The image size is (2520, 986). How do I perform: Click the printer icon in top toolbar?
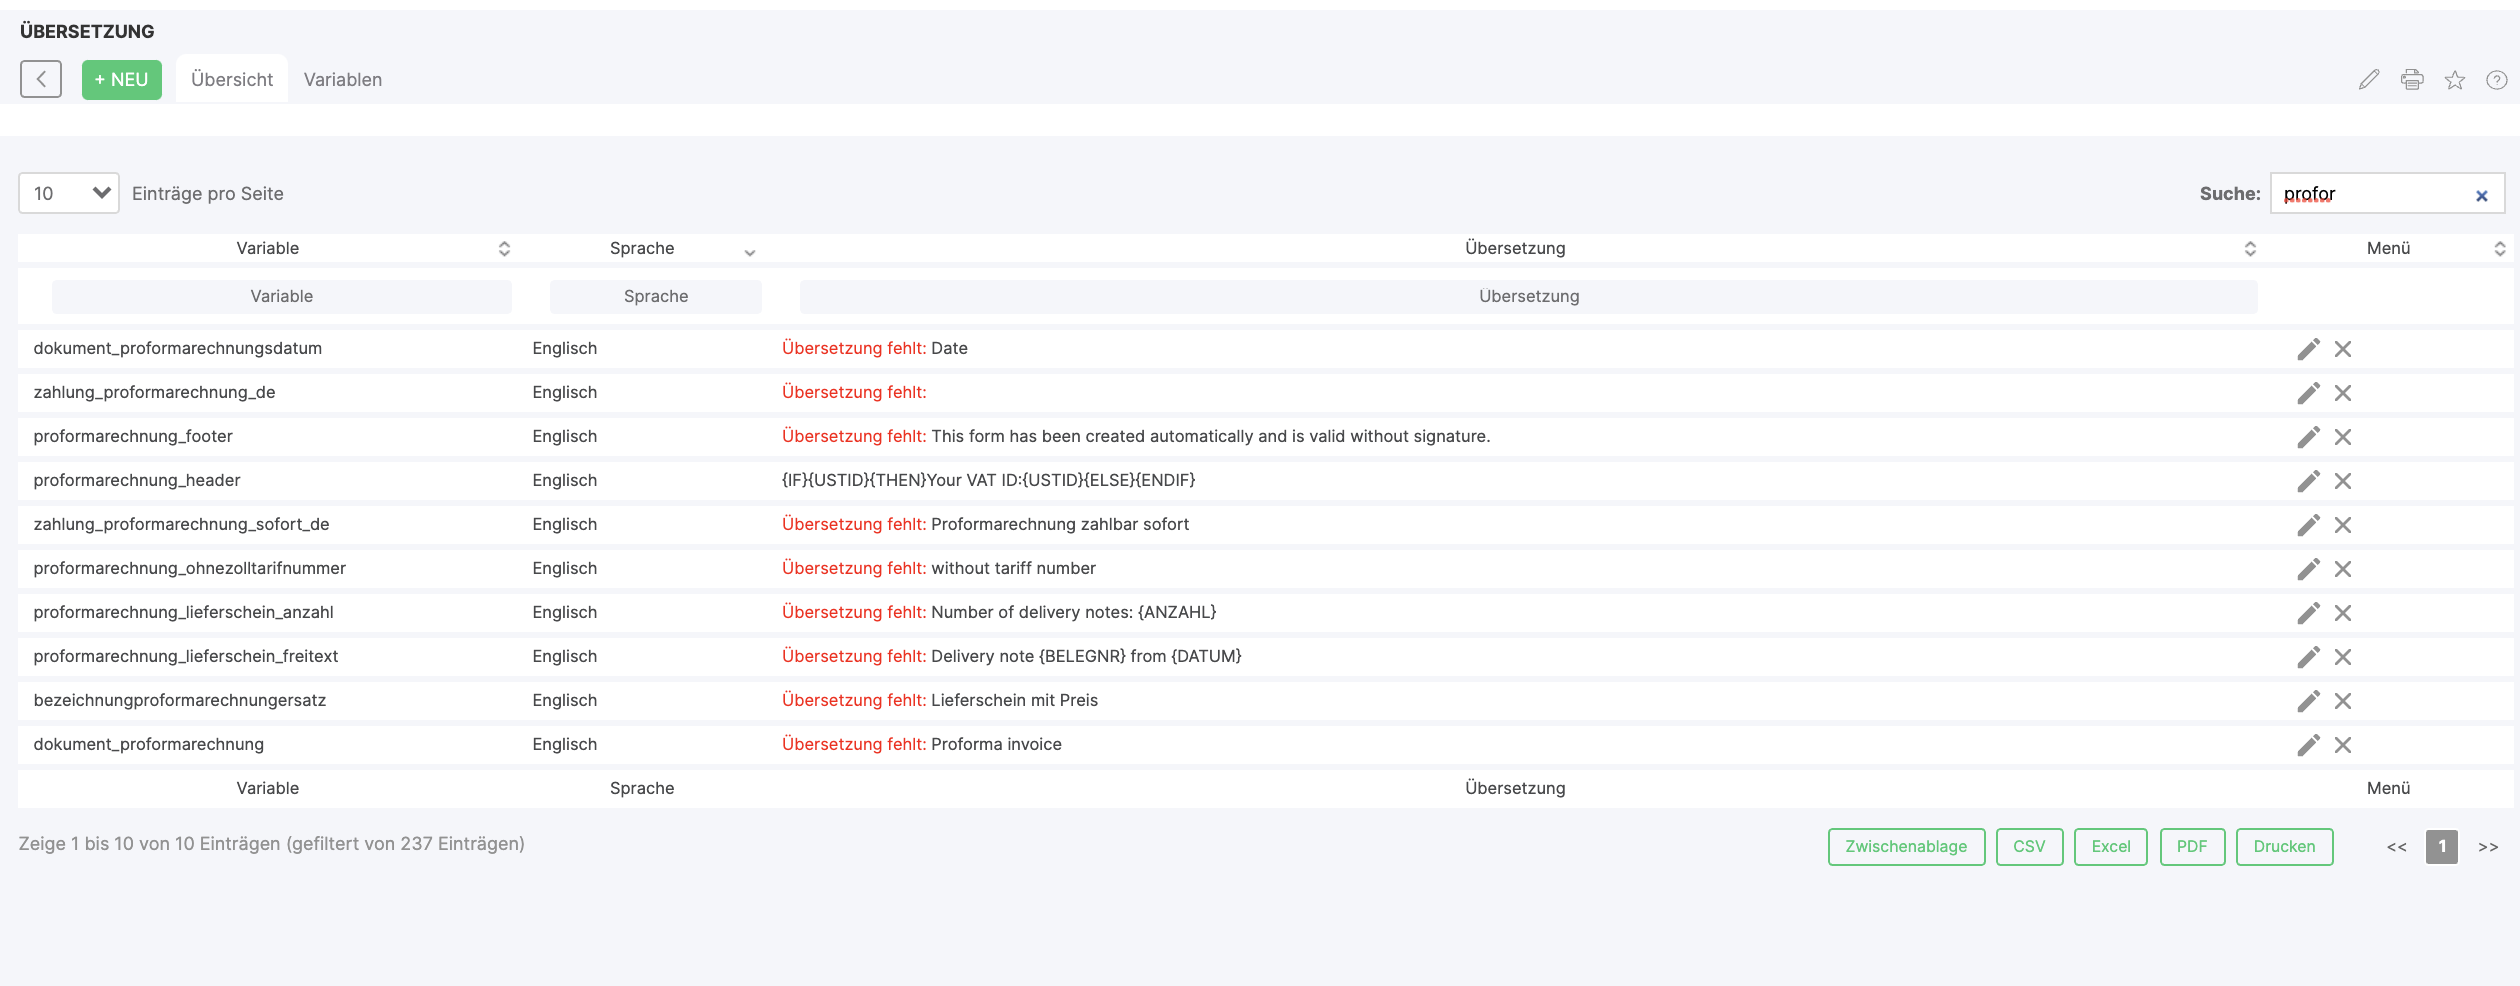point(2412,80)
